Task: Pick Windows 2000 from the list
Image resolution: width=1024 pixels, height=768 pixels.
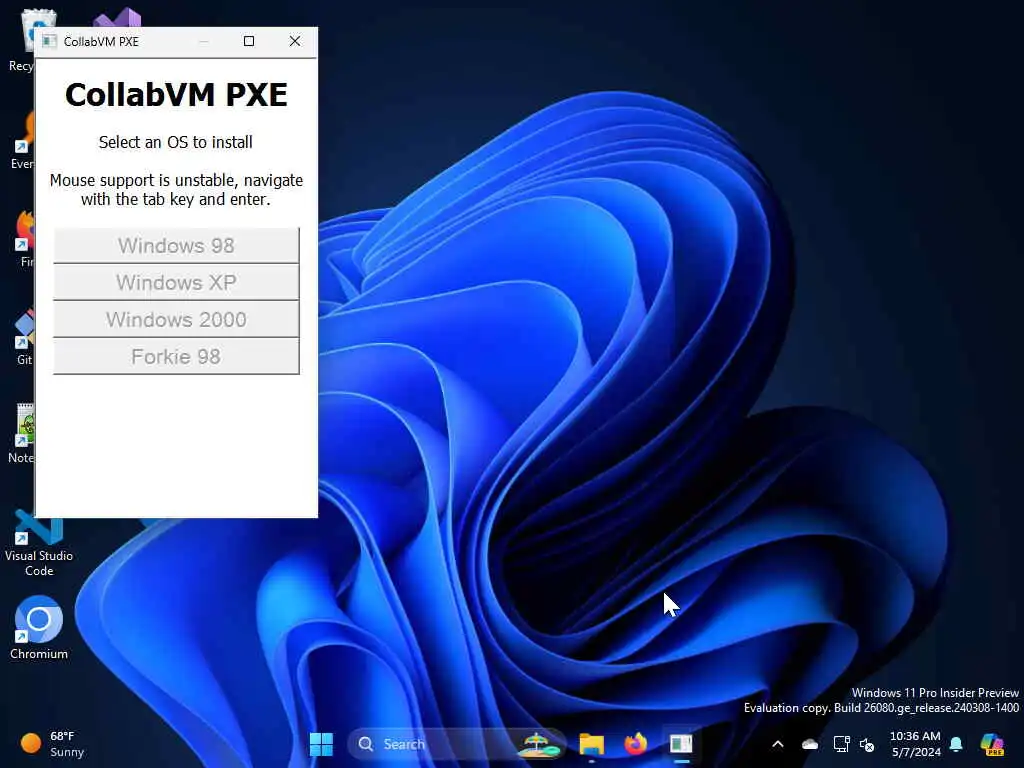Action: pos(176,320)
